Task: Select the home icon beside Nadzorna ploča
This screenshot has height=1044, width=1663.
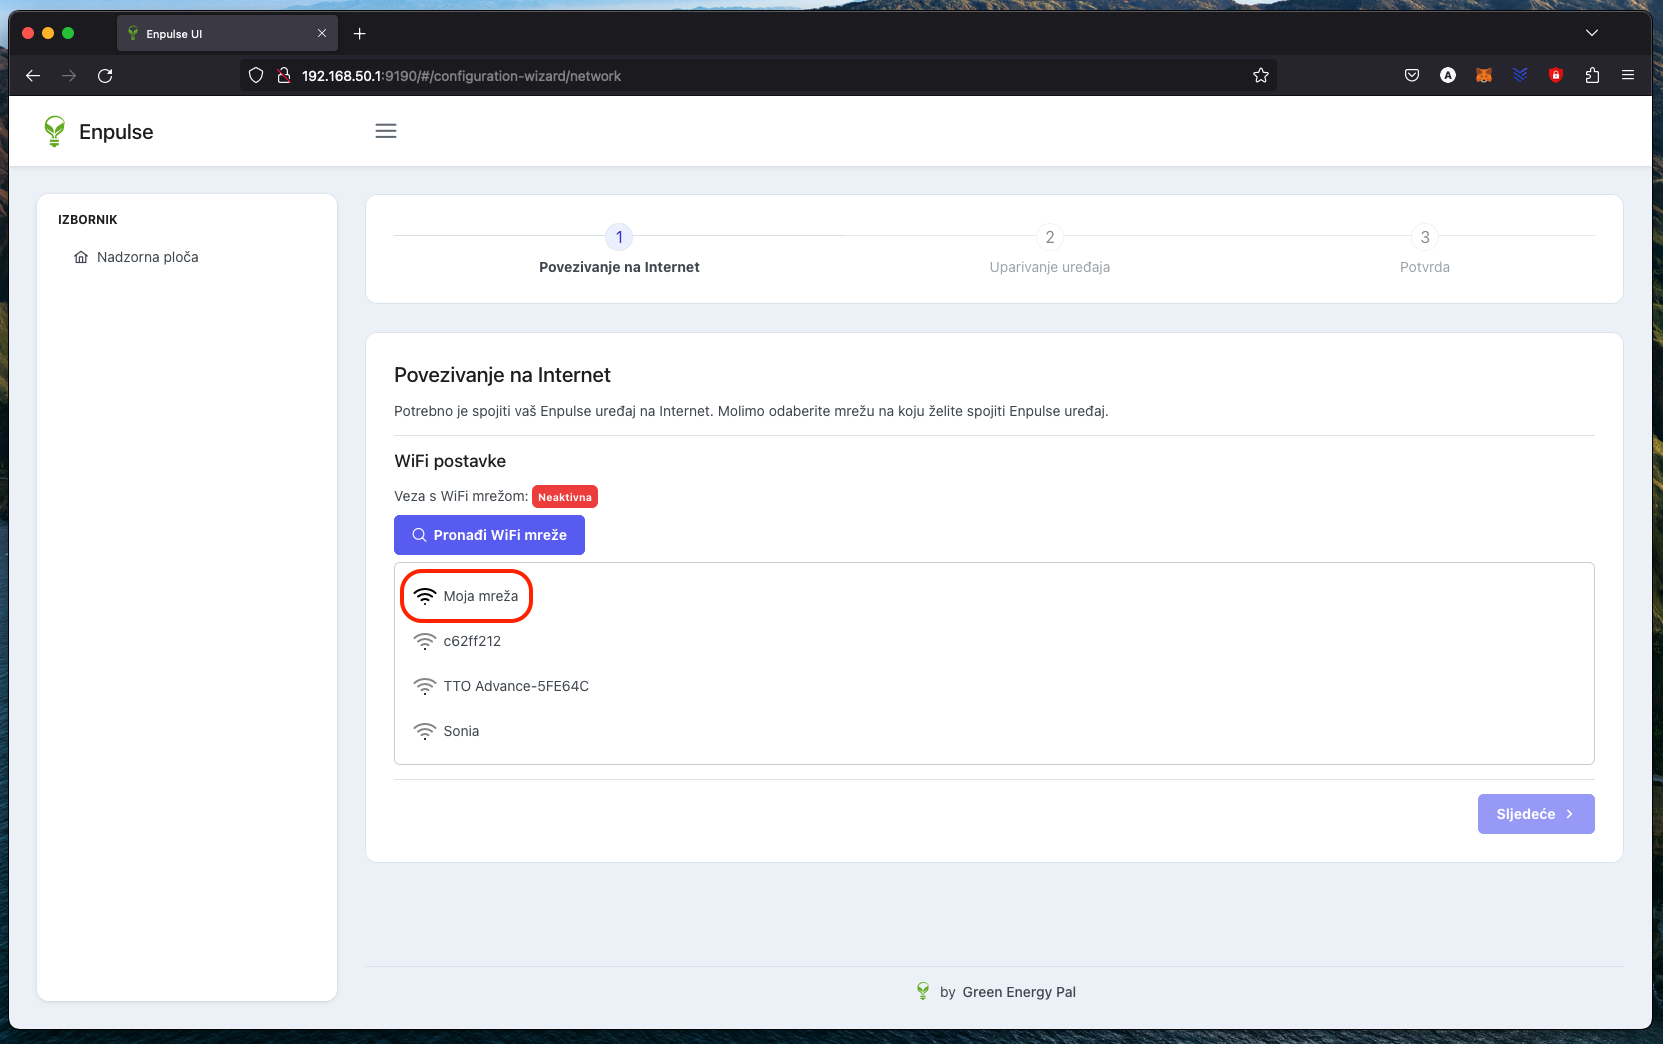Action: coord(81,257)
